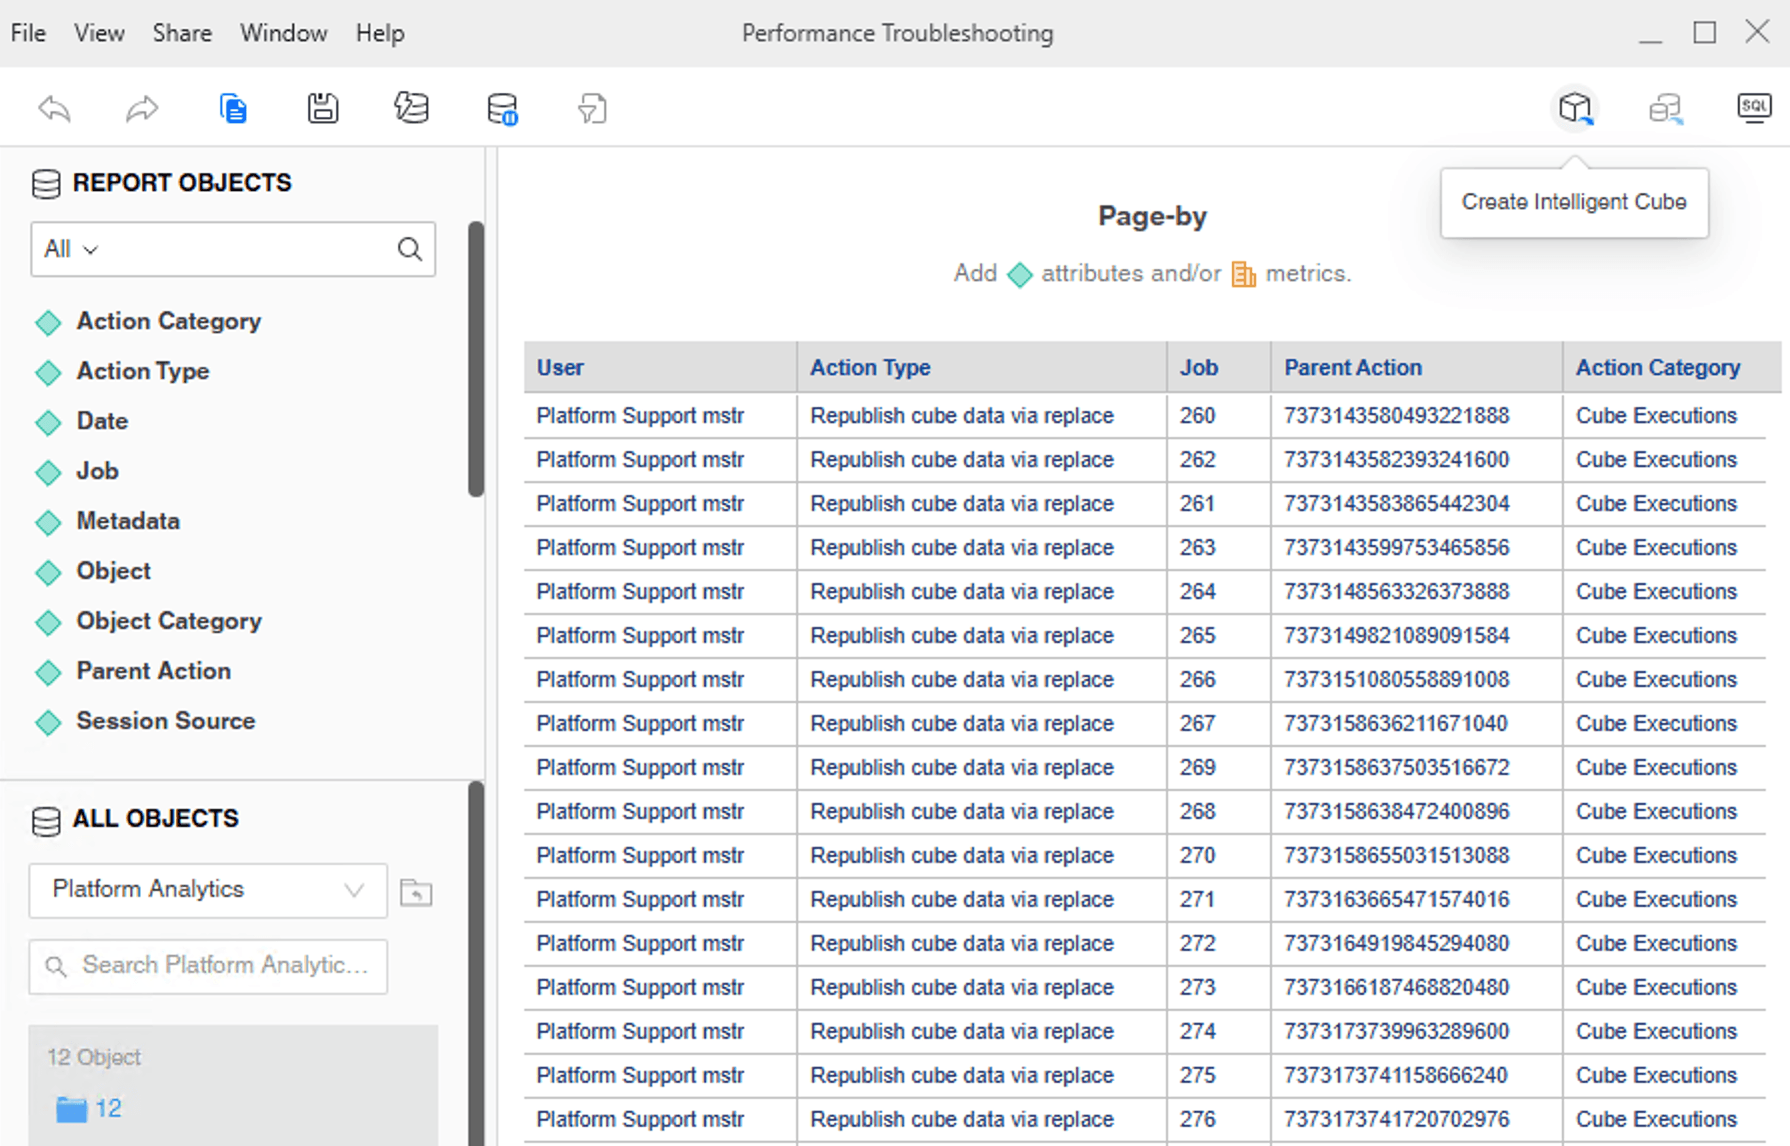This screenshot has width=1790, height=1146.
Task: Click the Create Intelligent Cube icon
Action: point(1574,108)
